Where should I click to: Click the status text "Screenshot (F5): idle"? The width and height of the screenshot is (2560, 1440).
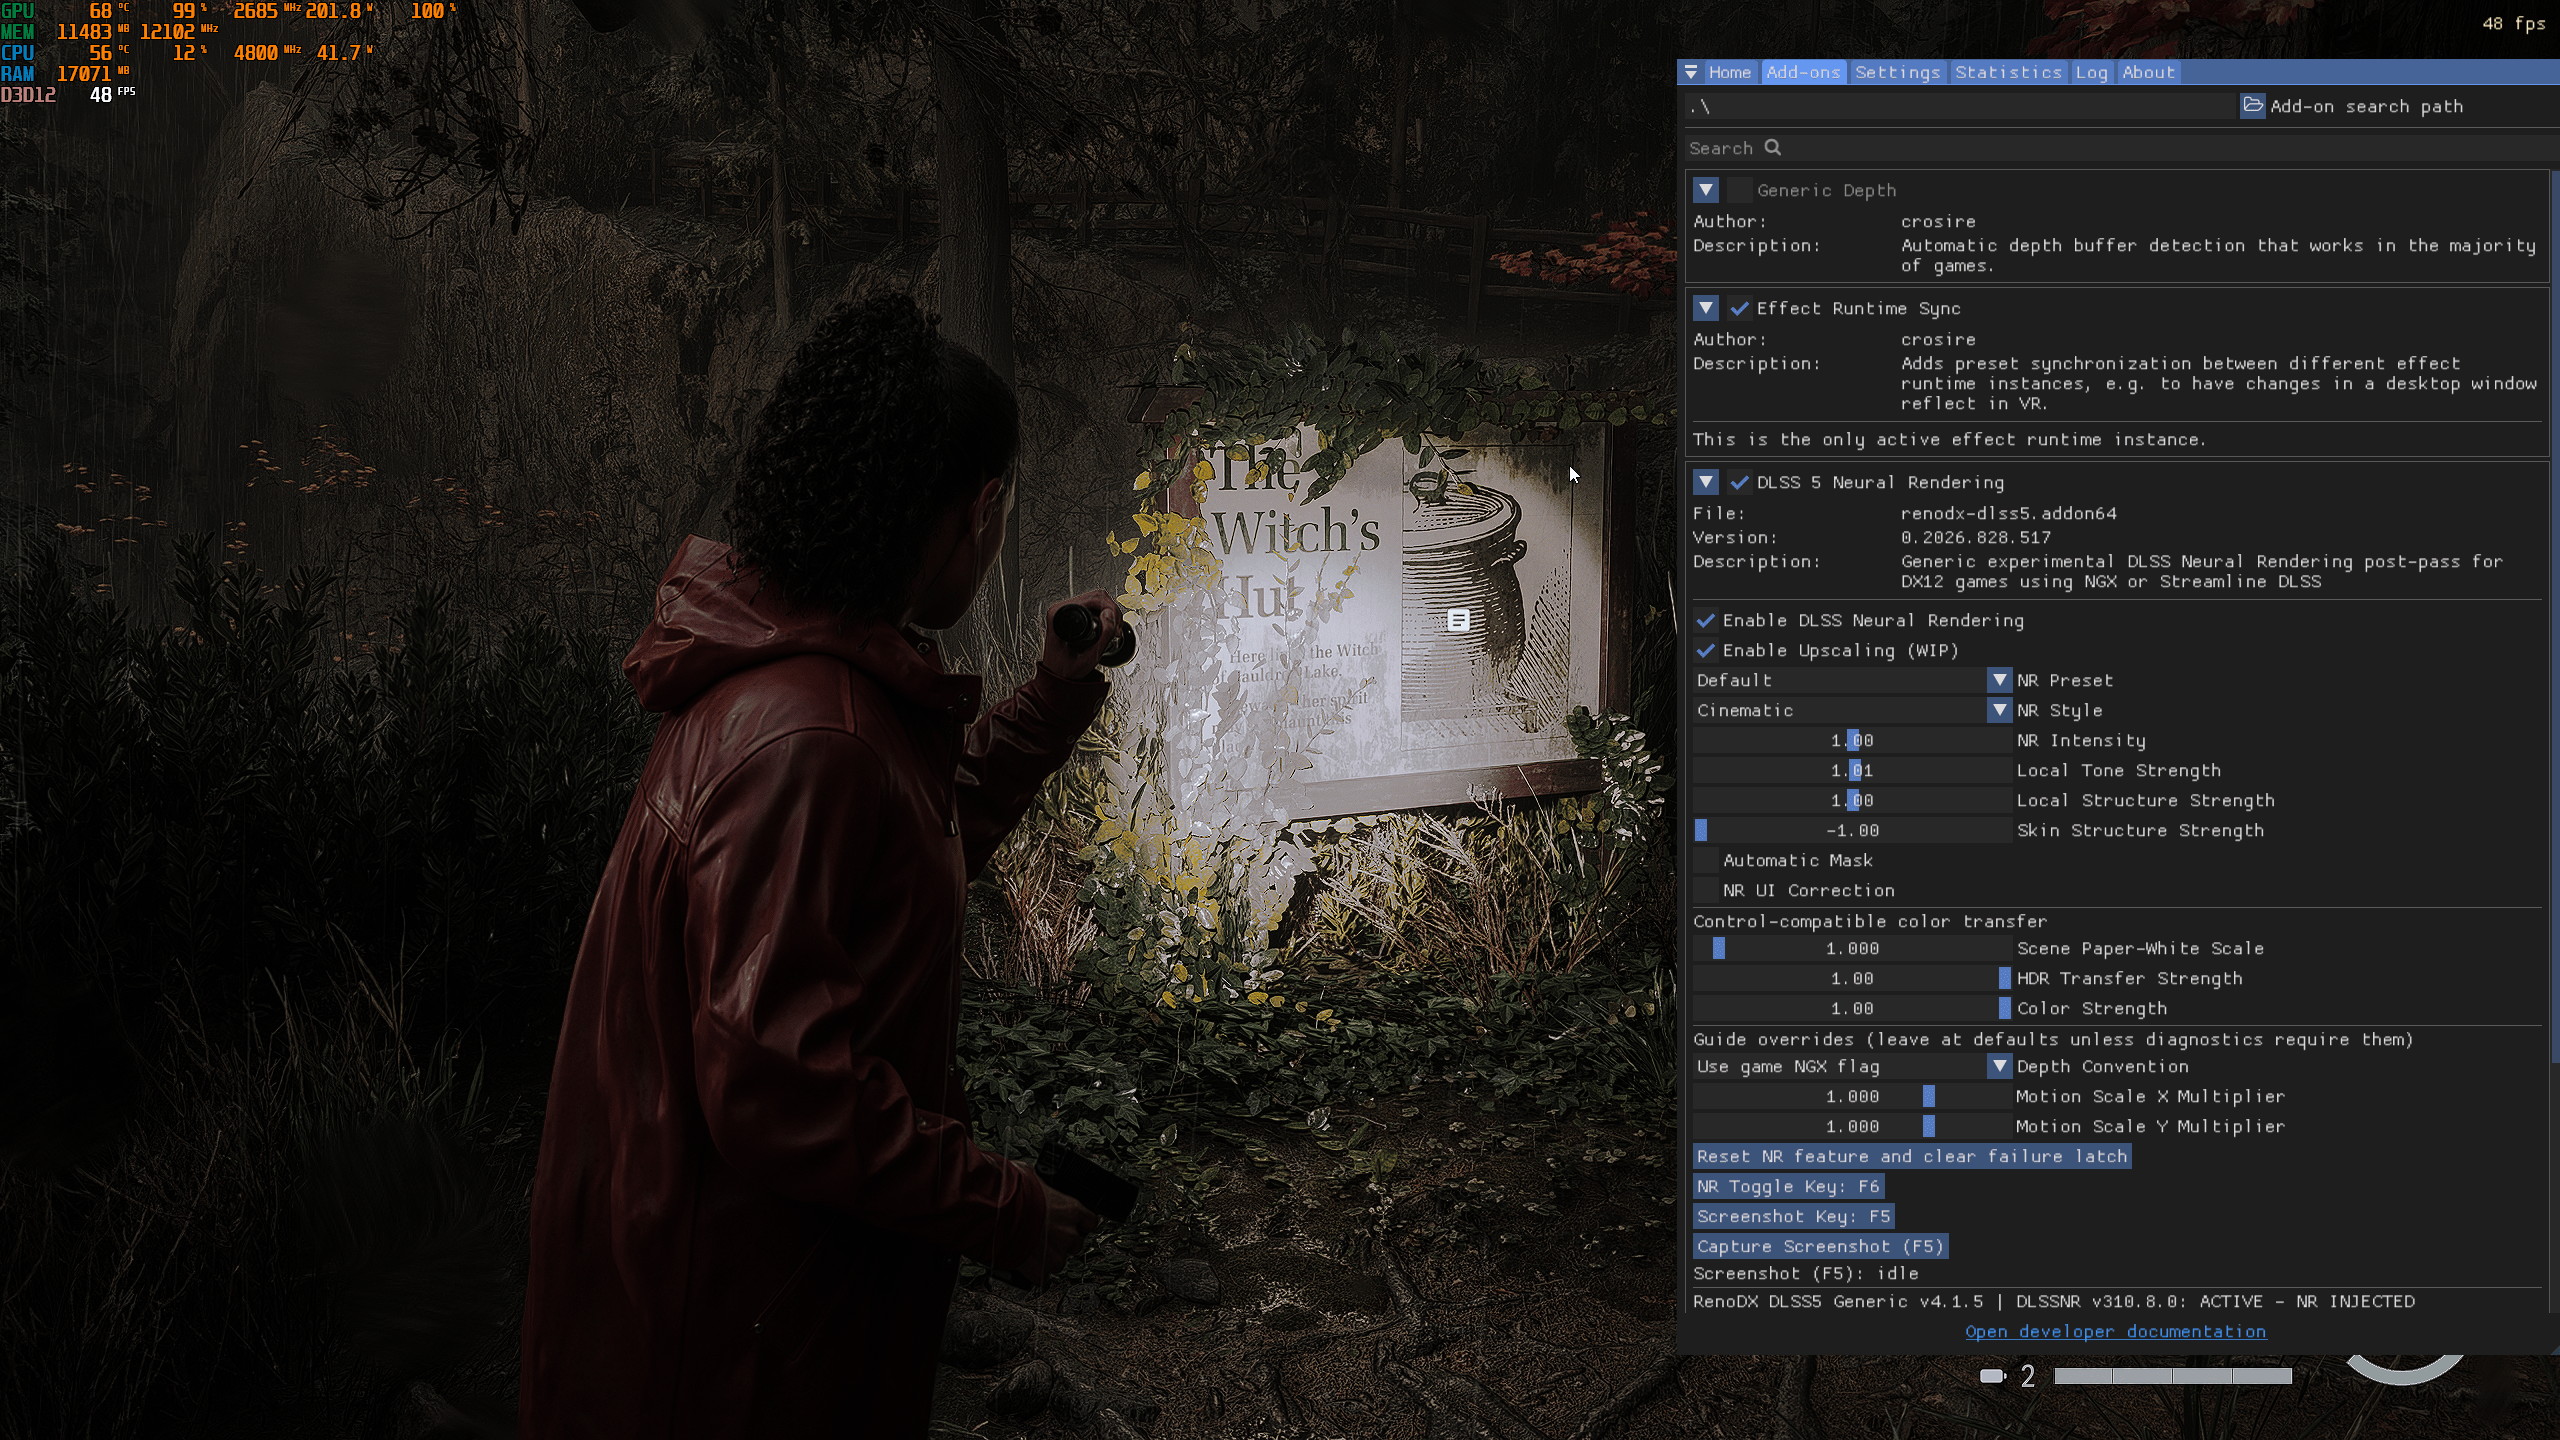[1806, 1273]
